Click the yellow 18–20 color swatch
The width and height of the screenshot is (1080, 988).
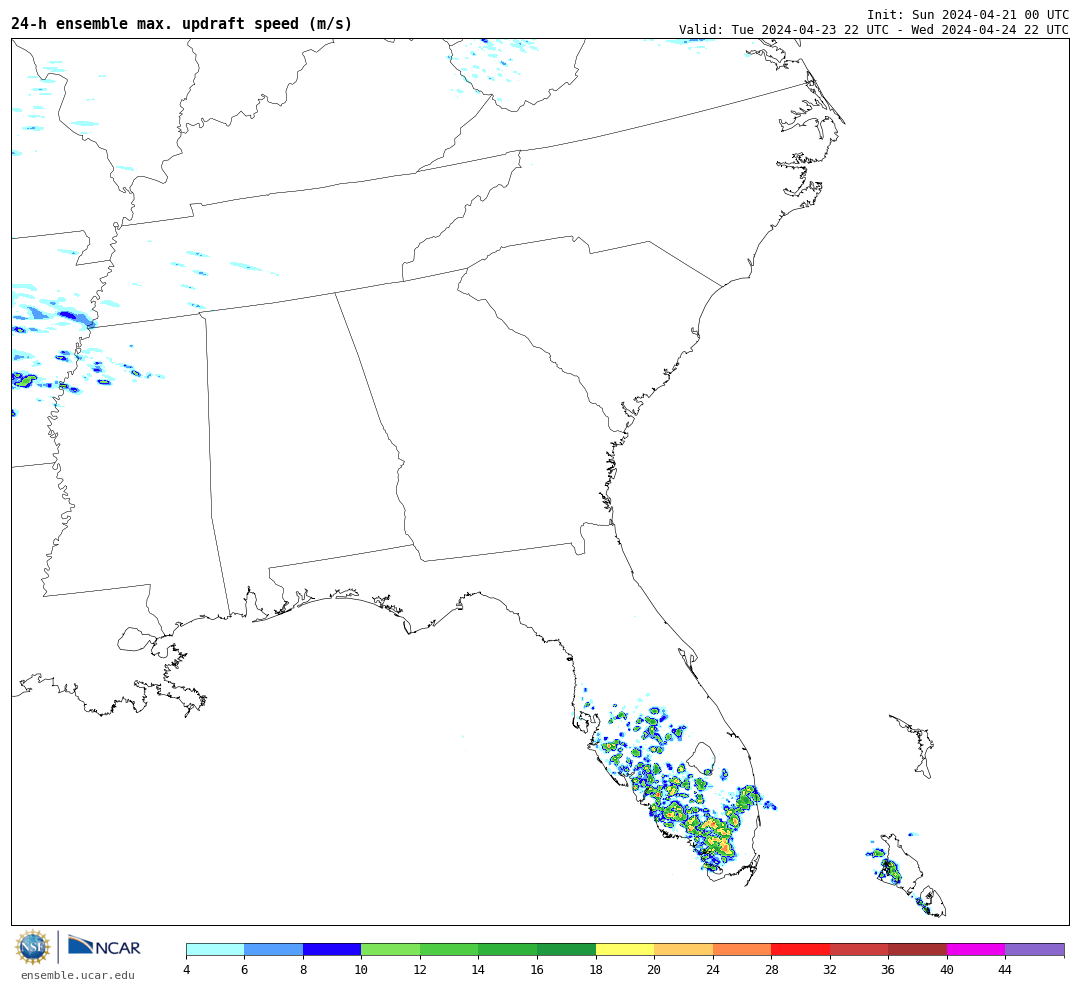pos(625,949)
